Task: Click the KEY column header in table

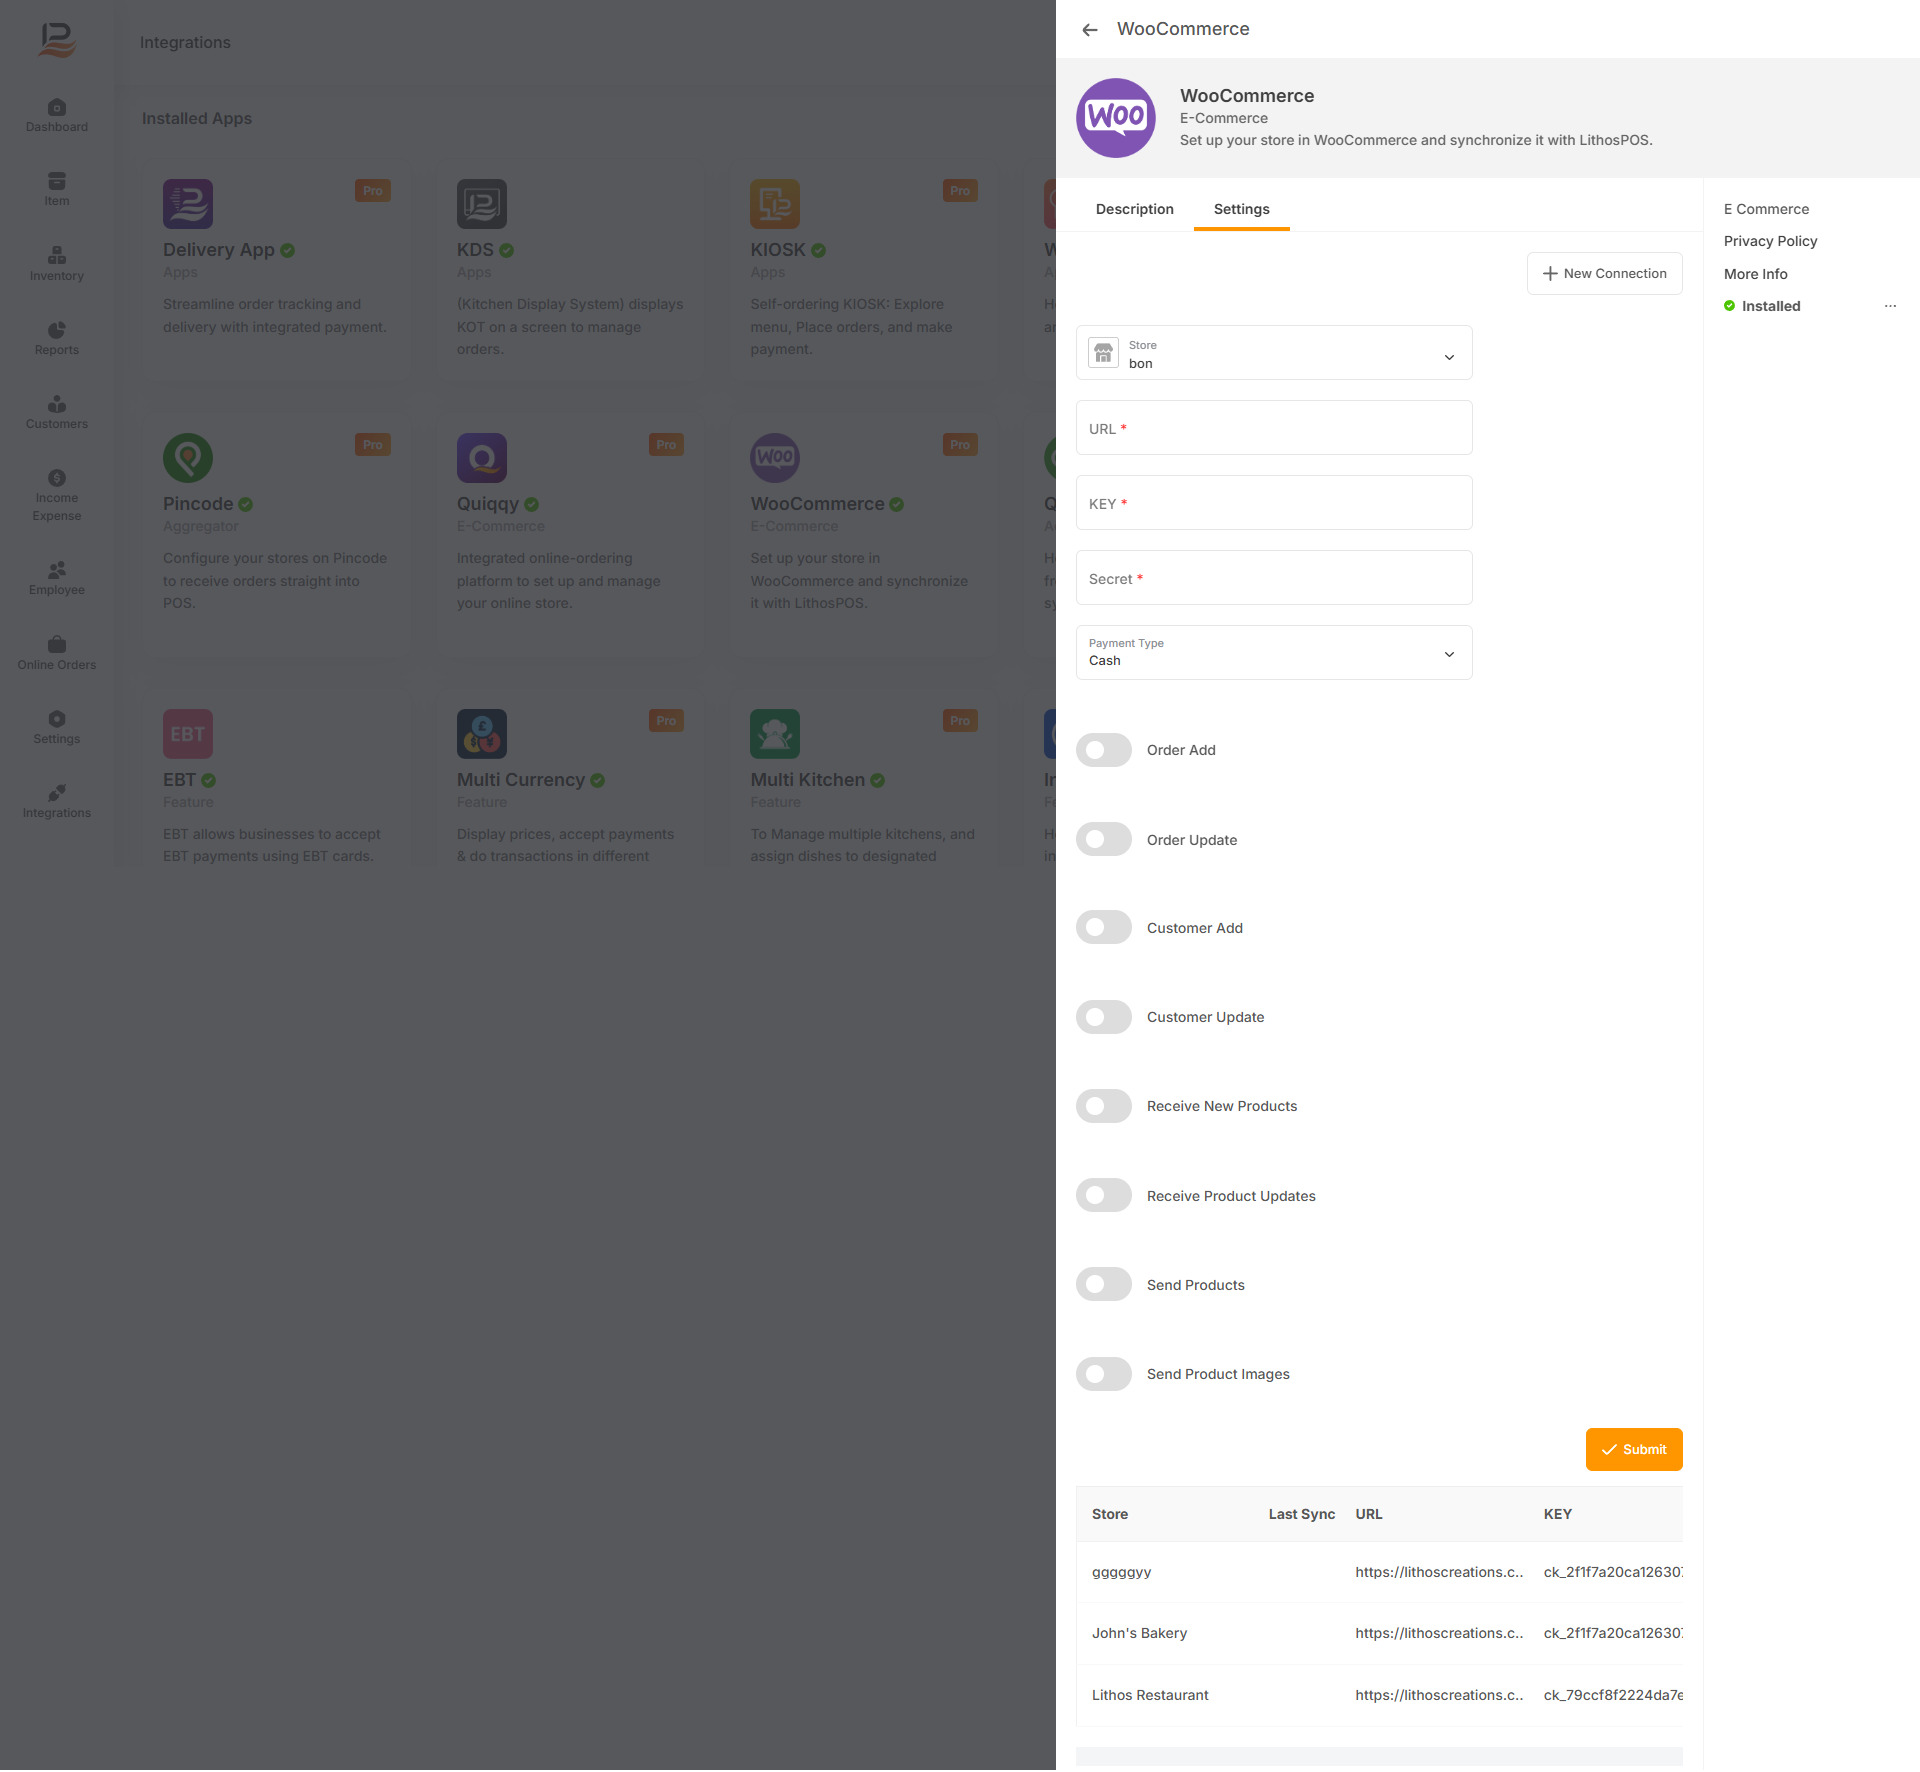Action: [x=1557, y=1514]
